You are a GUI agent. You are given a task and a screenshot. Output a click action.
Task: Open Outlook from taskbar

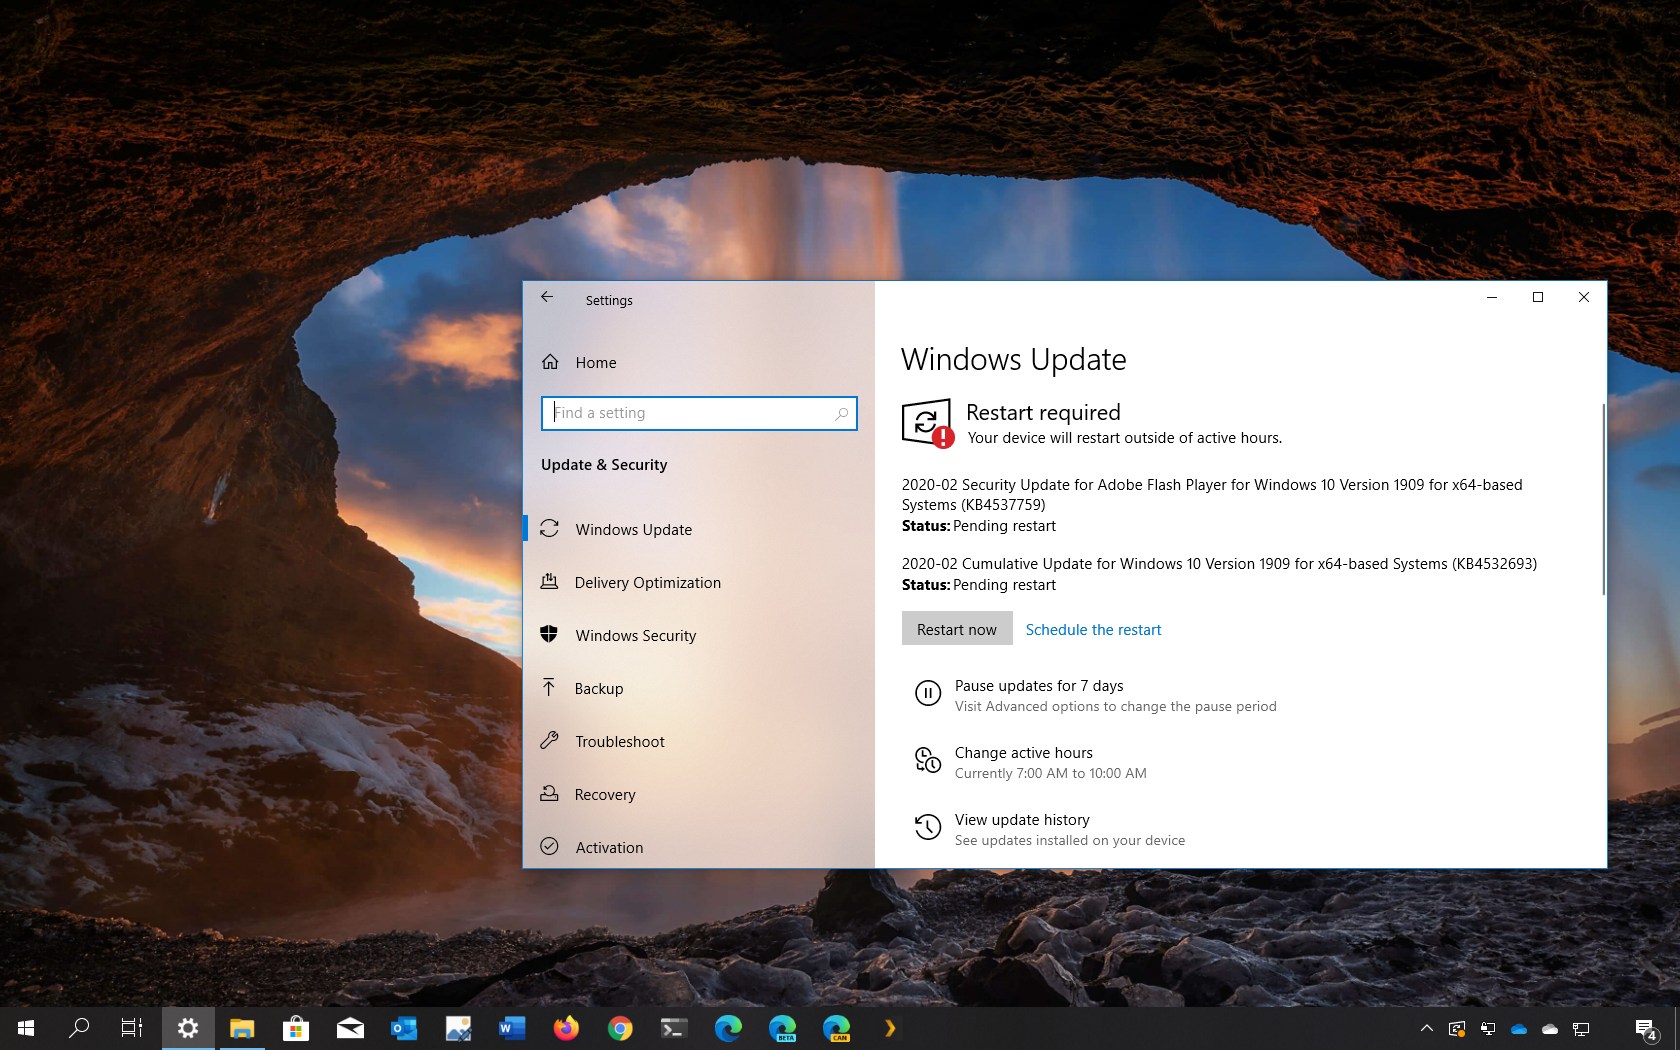(x=404, y=1028)
